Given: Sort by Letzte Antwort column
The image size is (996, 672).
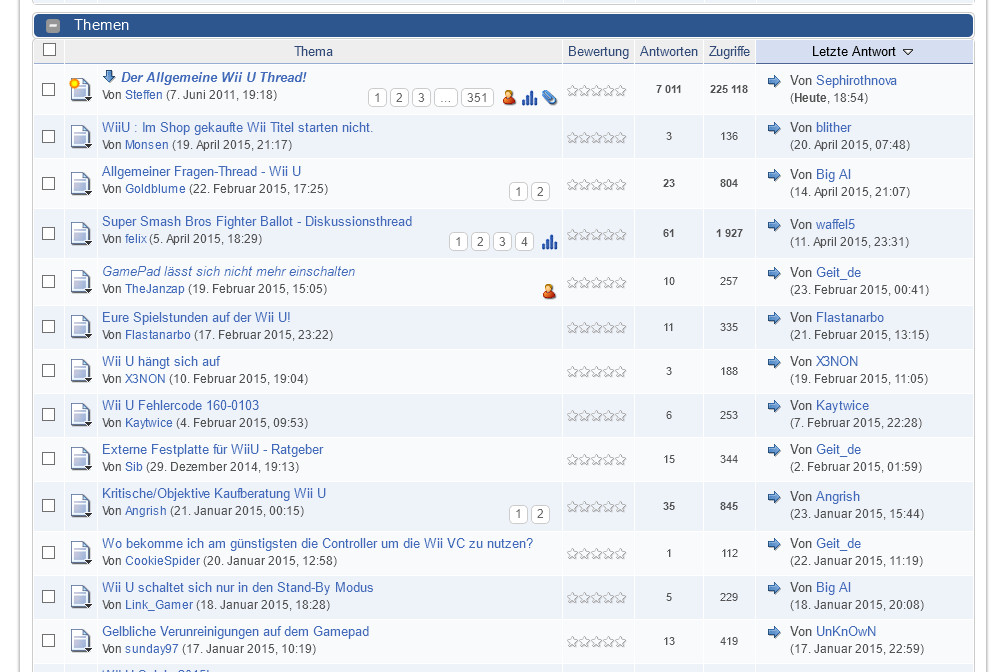Looking at the screenshot, I should (853, 51).
